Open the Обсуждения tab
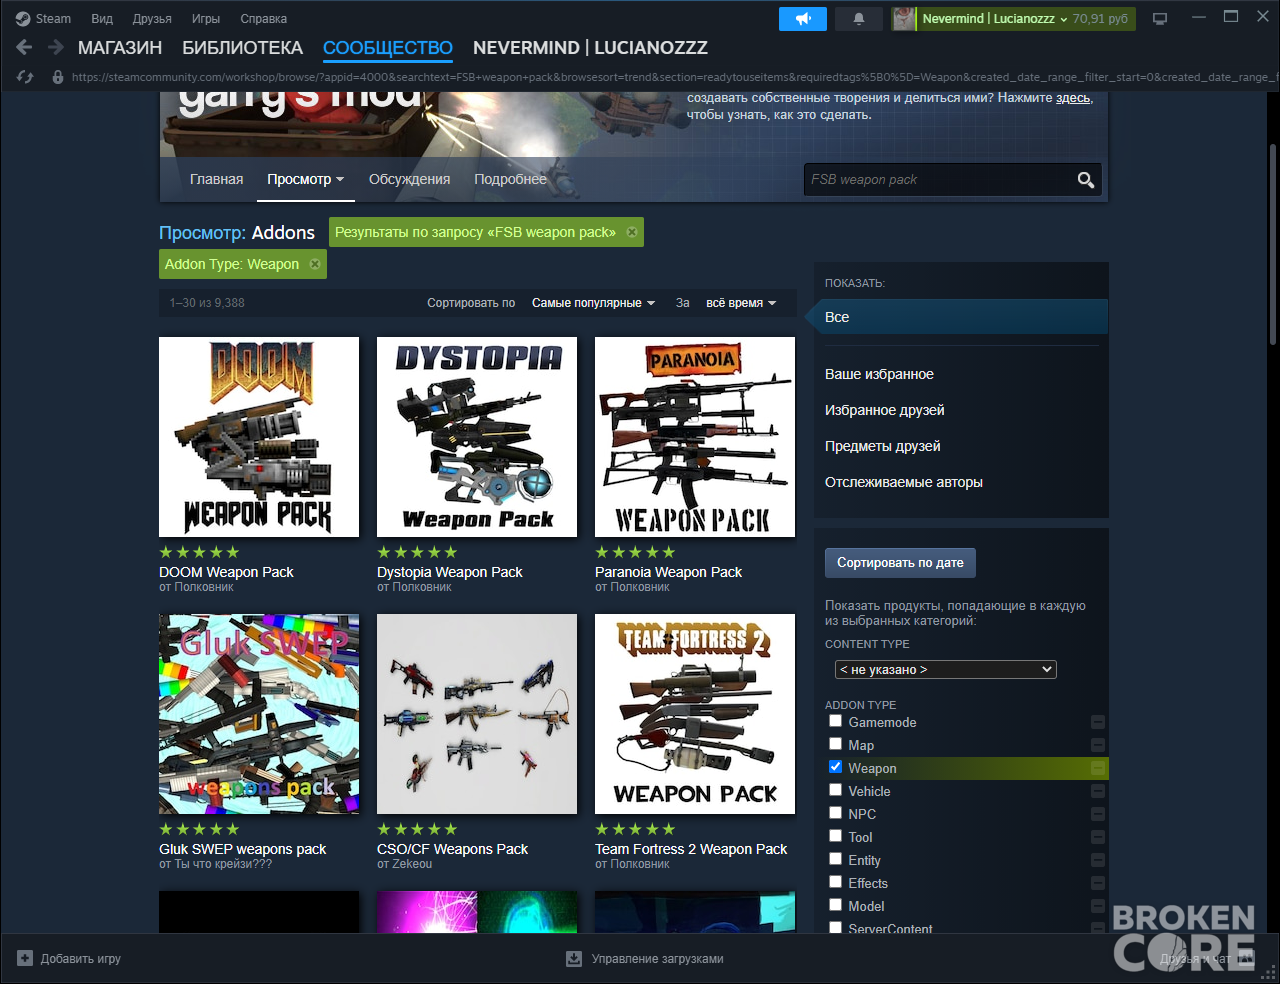 coord(409,179)
